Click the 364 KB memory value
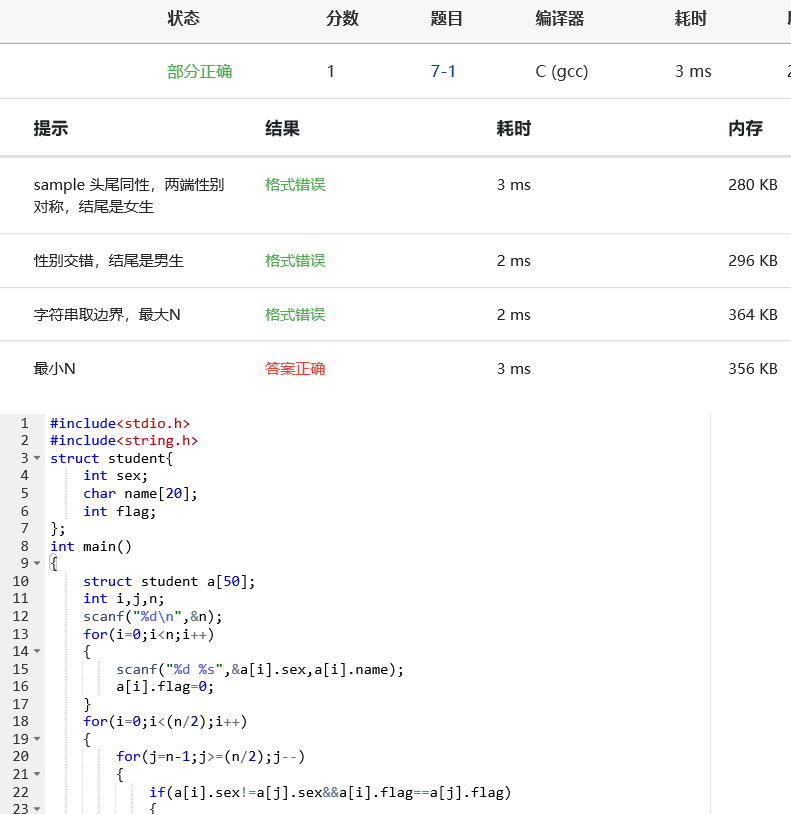 click(753, 314)
